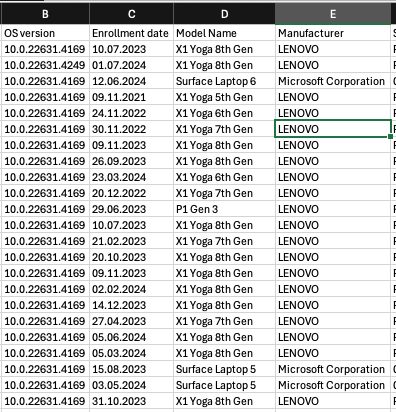Click X1 Yoga 7th Gen in the 27.04.2023 row
This screenshot has height=412, width=396.
pyautogui.click(x=225, y=321)
